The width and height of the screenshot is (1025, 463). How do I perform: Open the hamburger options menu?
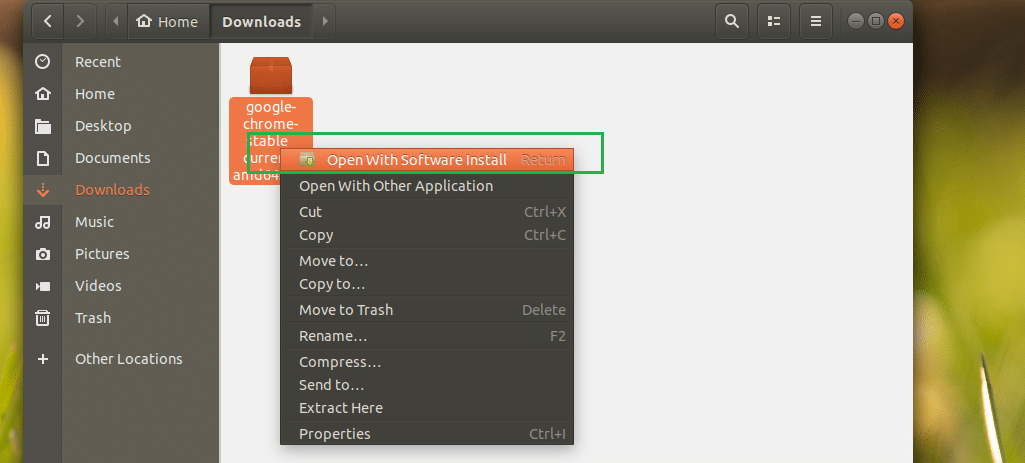[816, 22]
